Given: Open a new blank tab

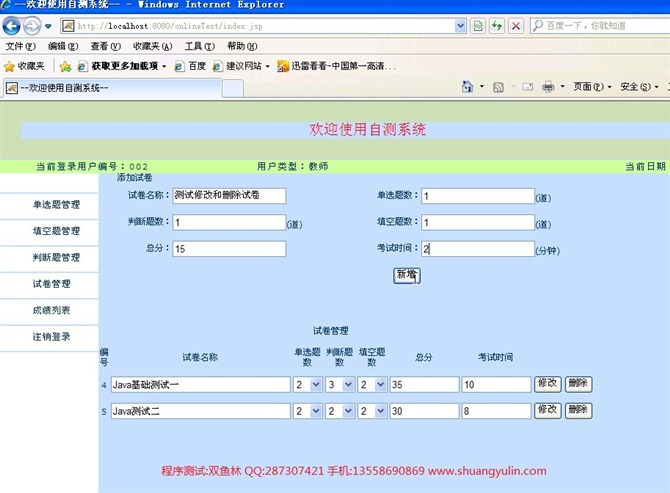Looking at the screenshot, I should tap(233, 89).
